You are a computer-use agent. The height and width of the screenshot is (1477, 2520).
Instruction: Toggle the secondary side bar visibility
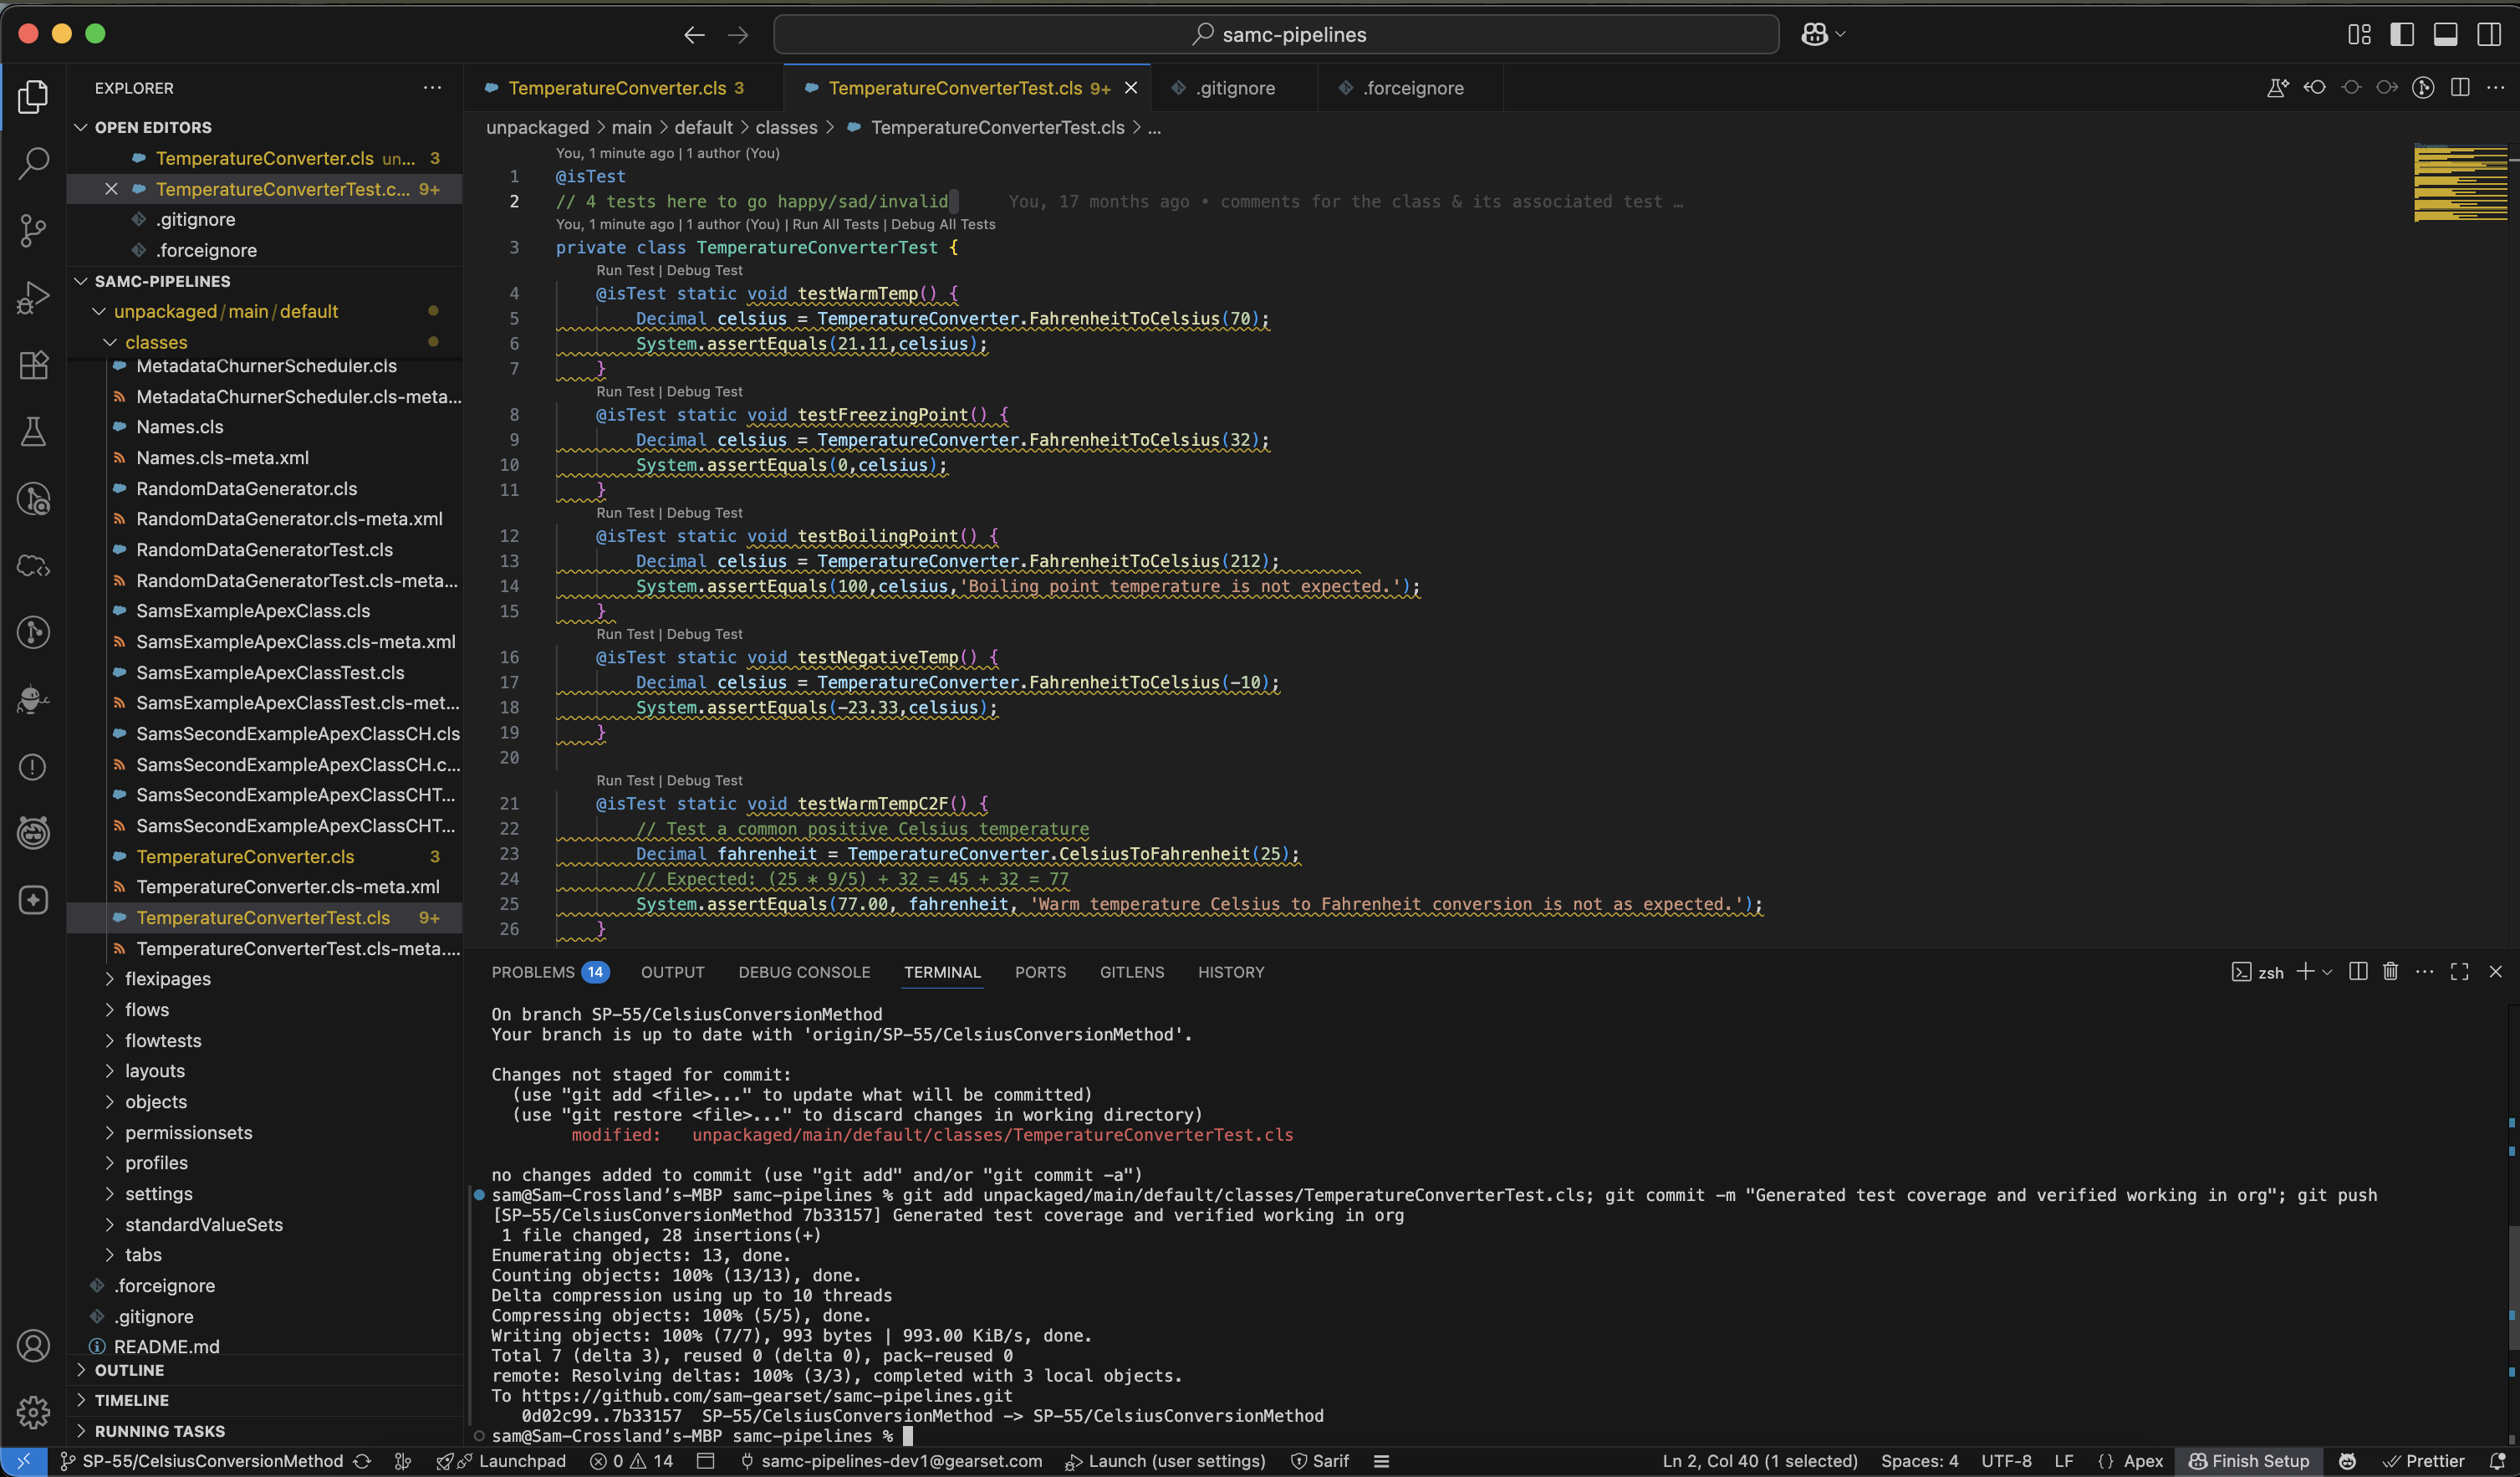point(2489,33)
